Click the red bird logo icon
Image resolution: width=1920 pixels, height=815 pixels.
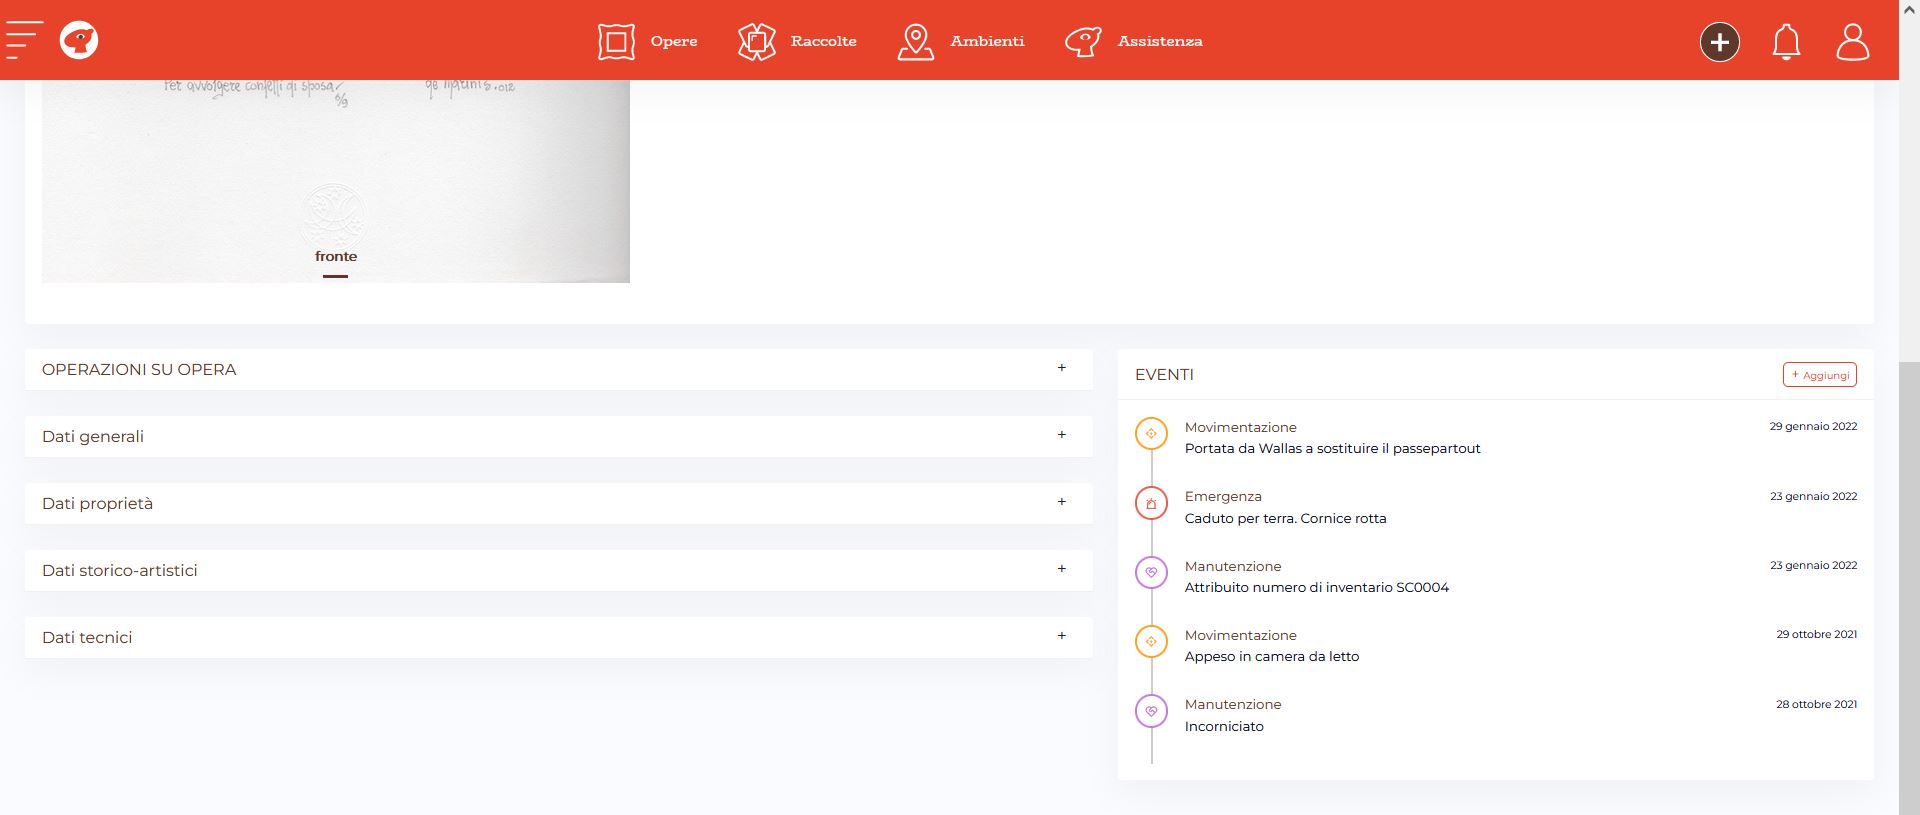(x=79, y=40)
